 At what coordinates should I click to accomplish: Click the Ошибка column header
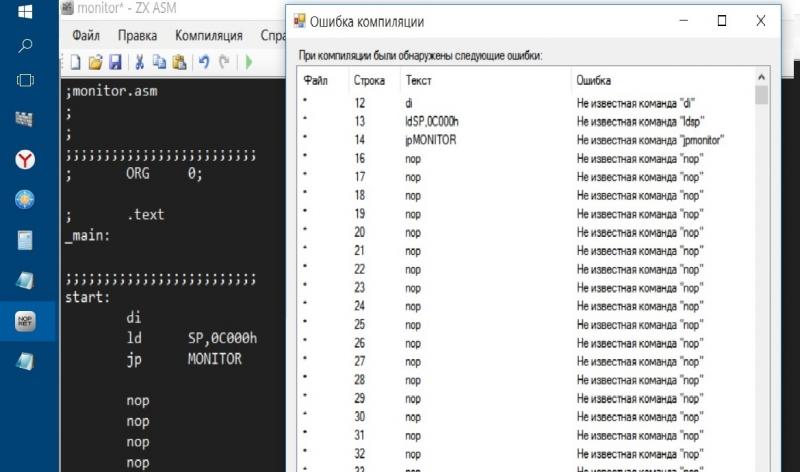(593, 80)
